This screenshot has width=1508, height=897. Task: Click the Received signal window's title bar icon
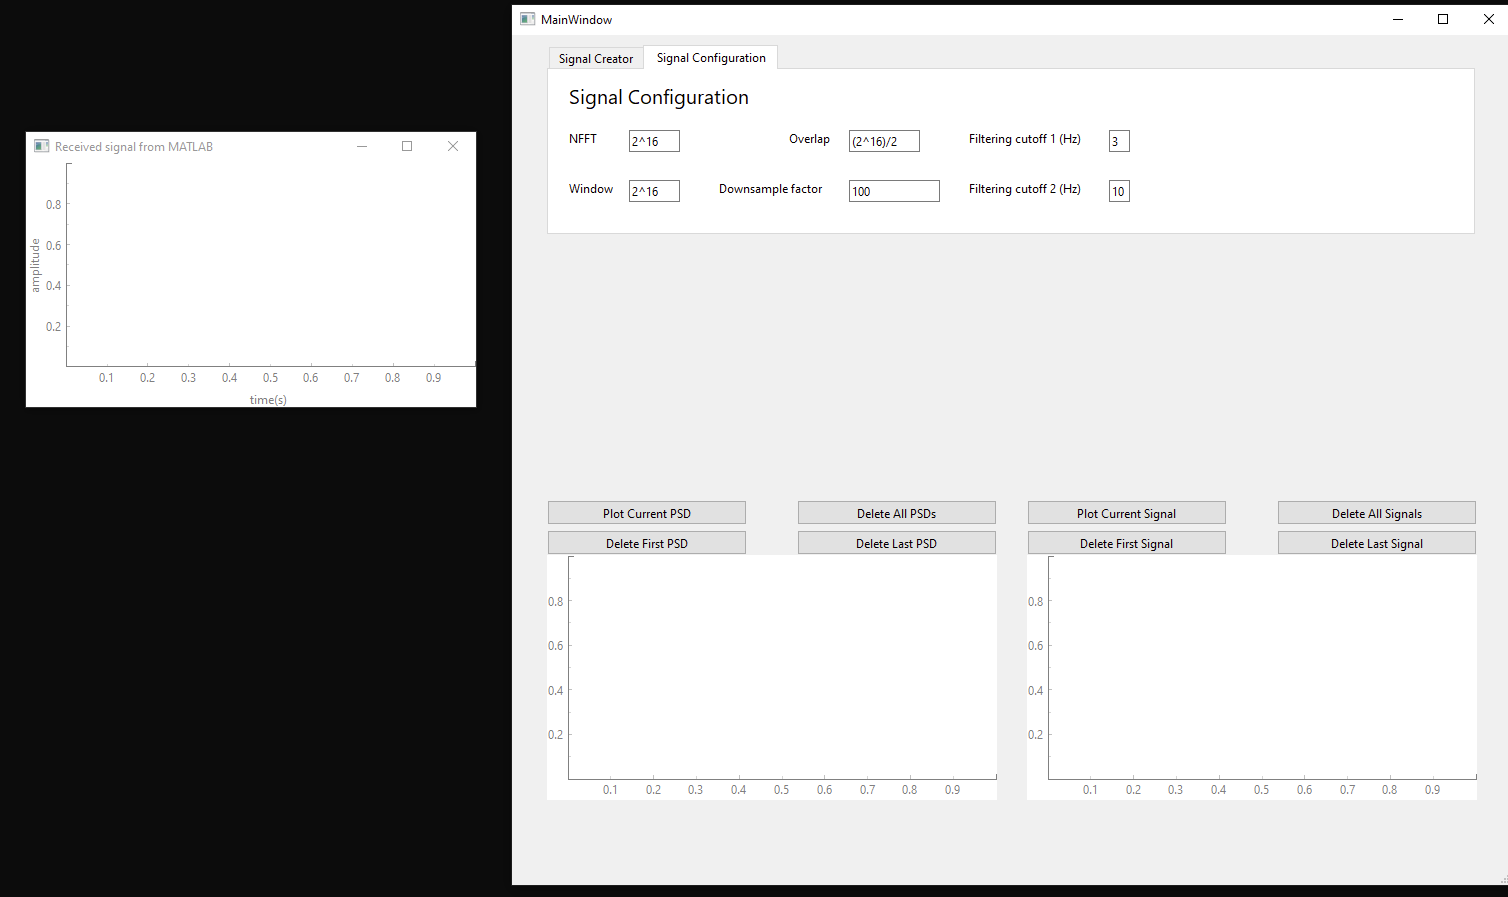pyautogui.click(x=41, y=145)
